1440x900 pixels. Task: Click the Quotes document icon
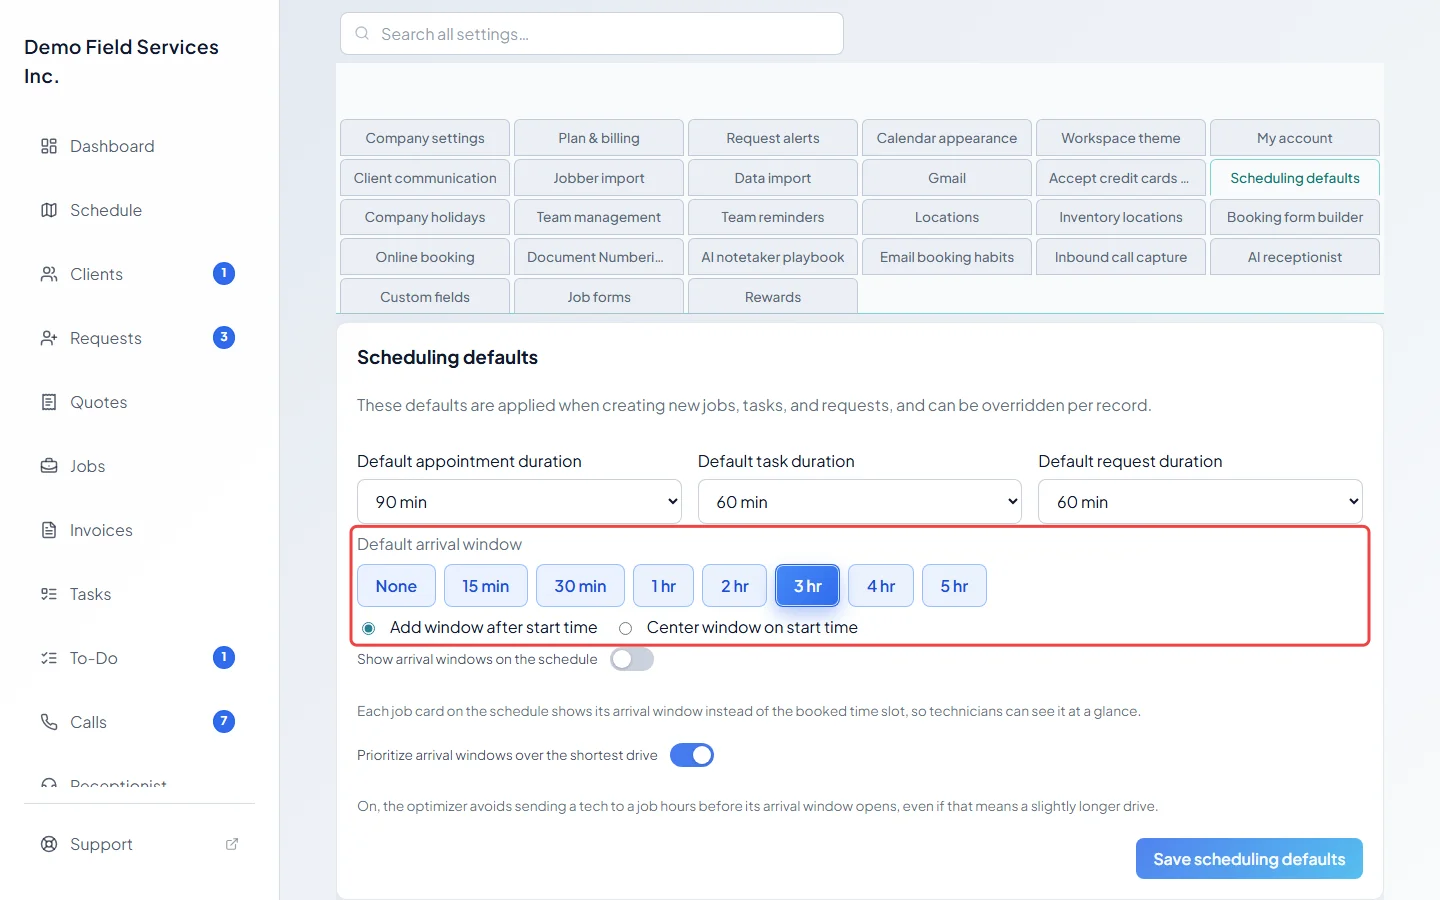(x=49, y=402)
